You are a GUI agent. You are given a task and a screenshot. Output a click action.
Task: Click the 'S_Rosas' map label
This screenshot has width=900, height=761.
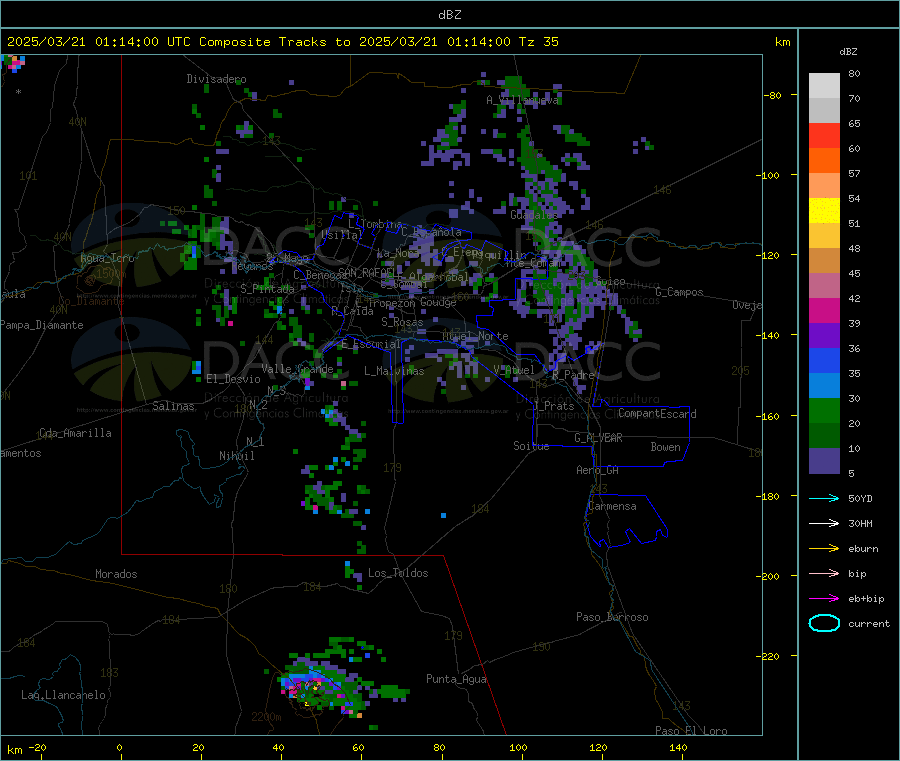click(x=402, y=322)
